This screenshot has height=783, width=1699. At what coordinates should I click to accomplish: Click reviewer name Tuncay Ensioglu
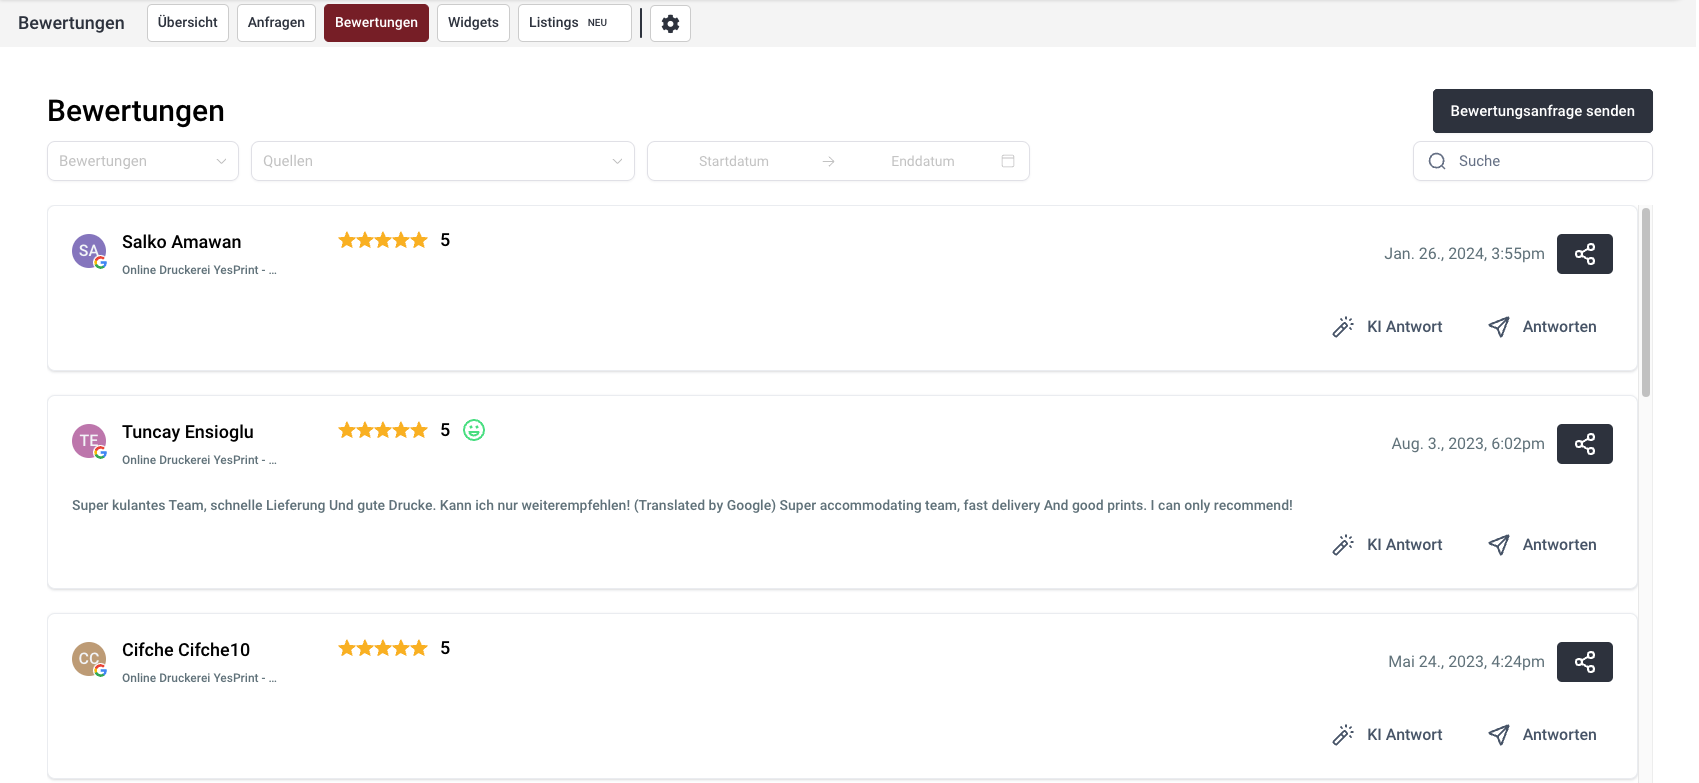pyautogui.click(x=188, y=432)
